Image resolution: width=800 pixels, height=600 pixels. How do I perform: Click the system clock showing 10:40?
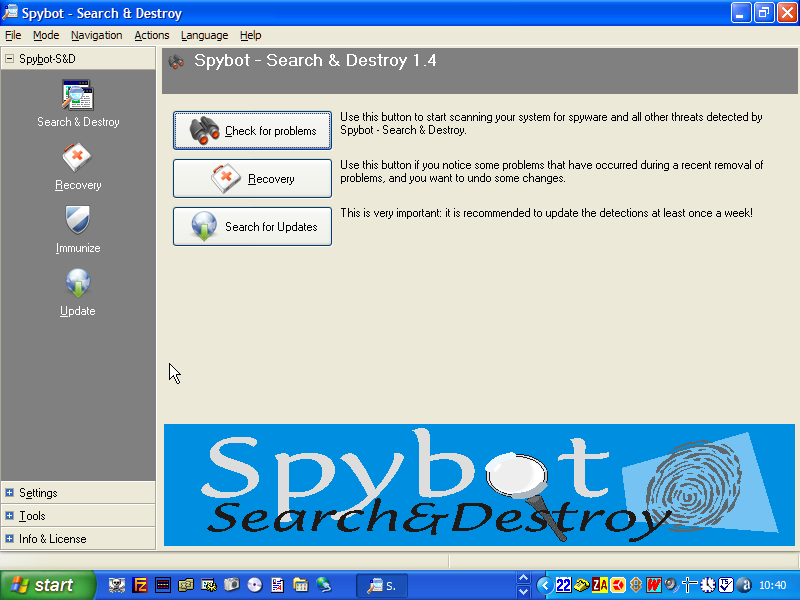772,585
